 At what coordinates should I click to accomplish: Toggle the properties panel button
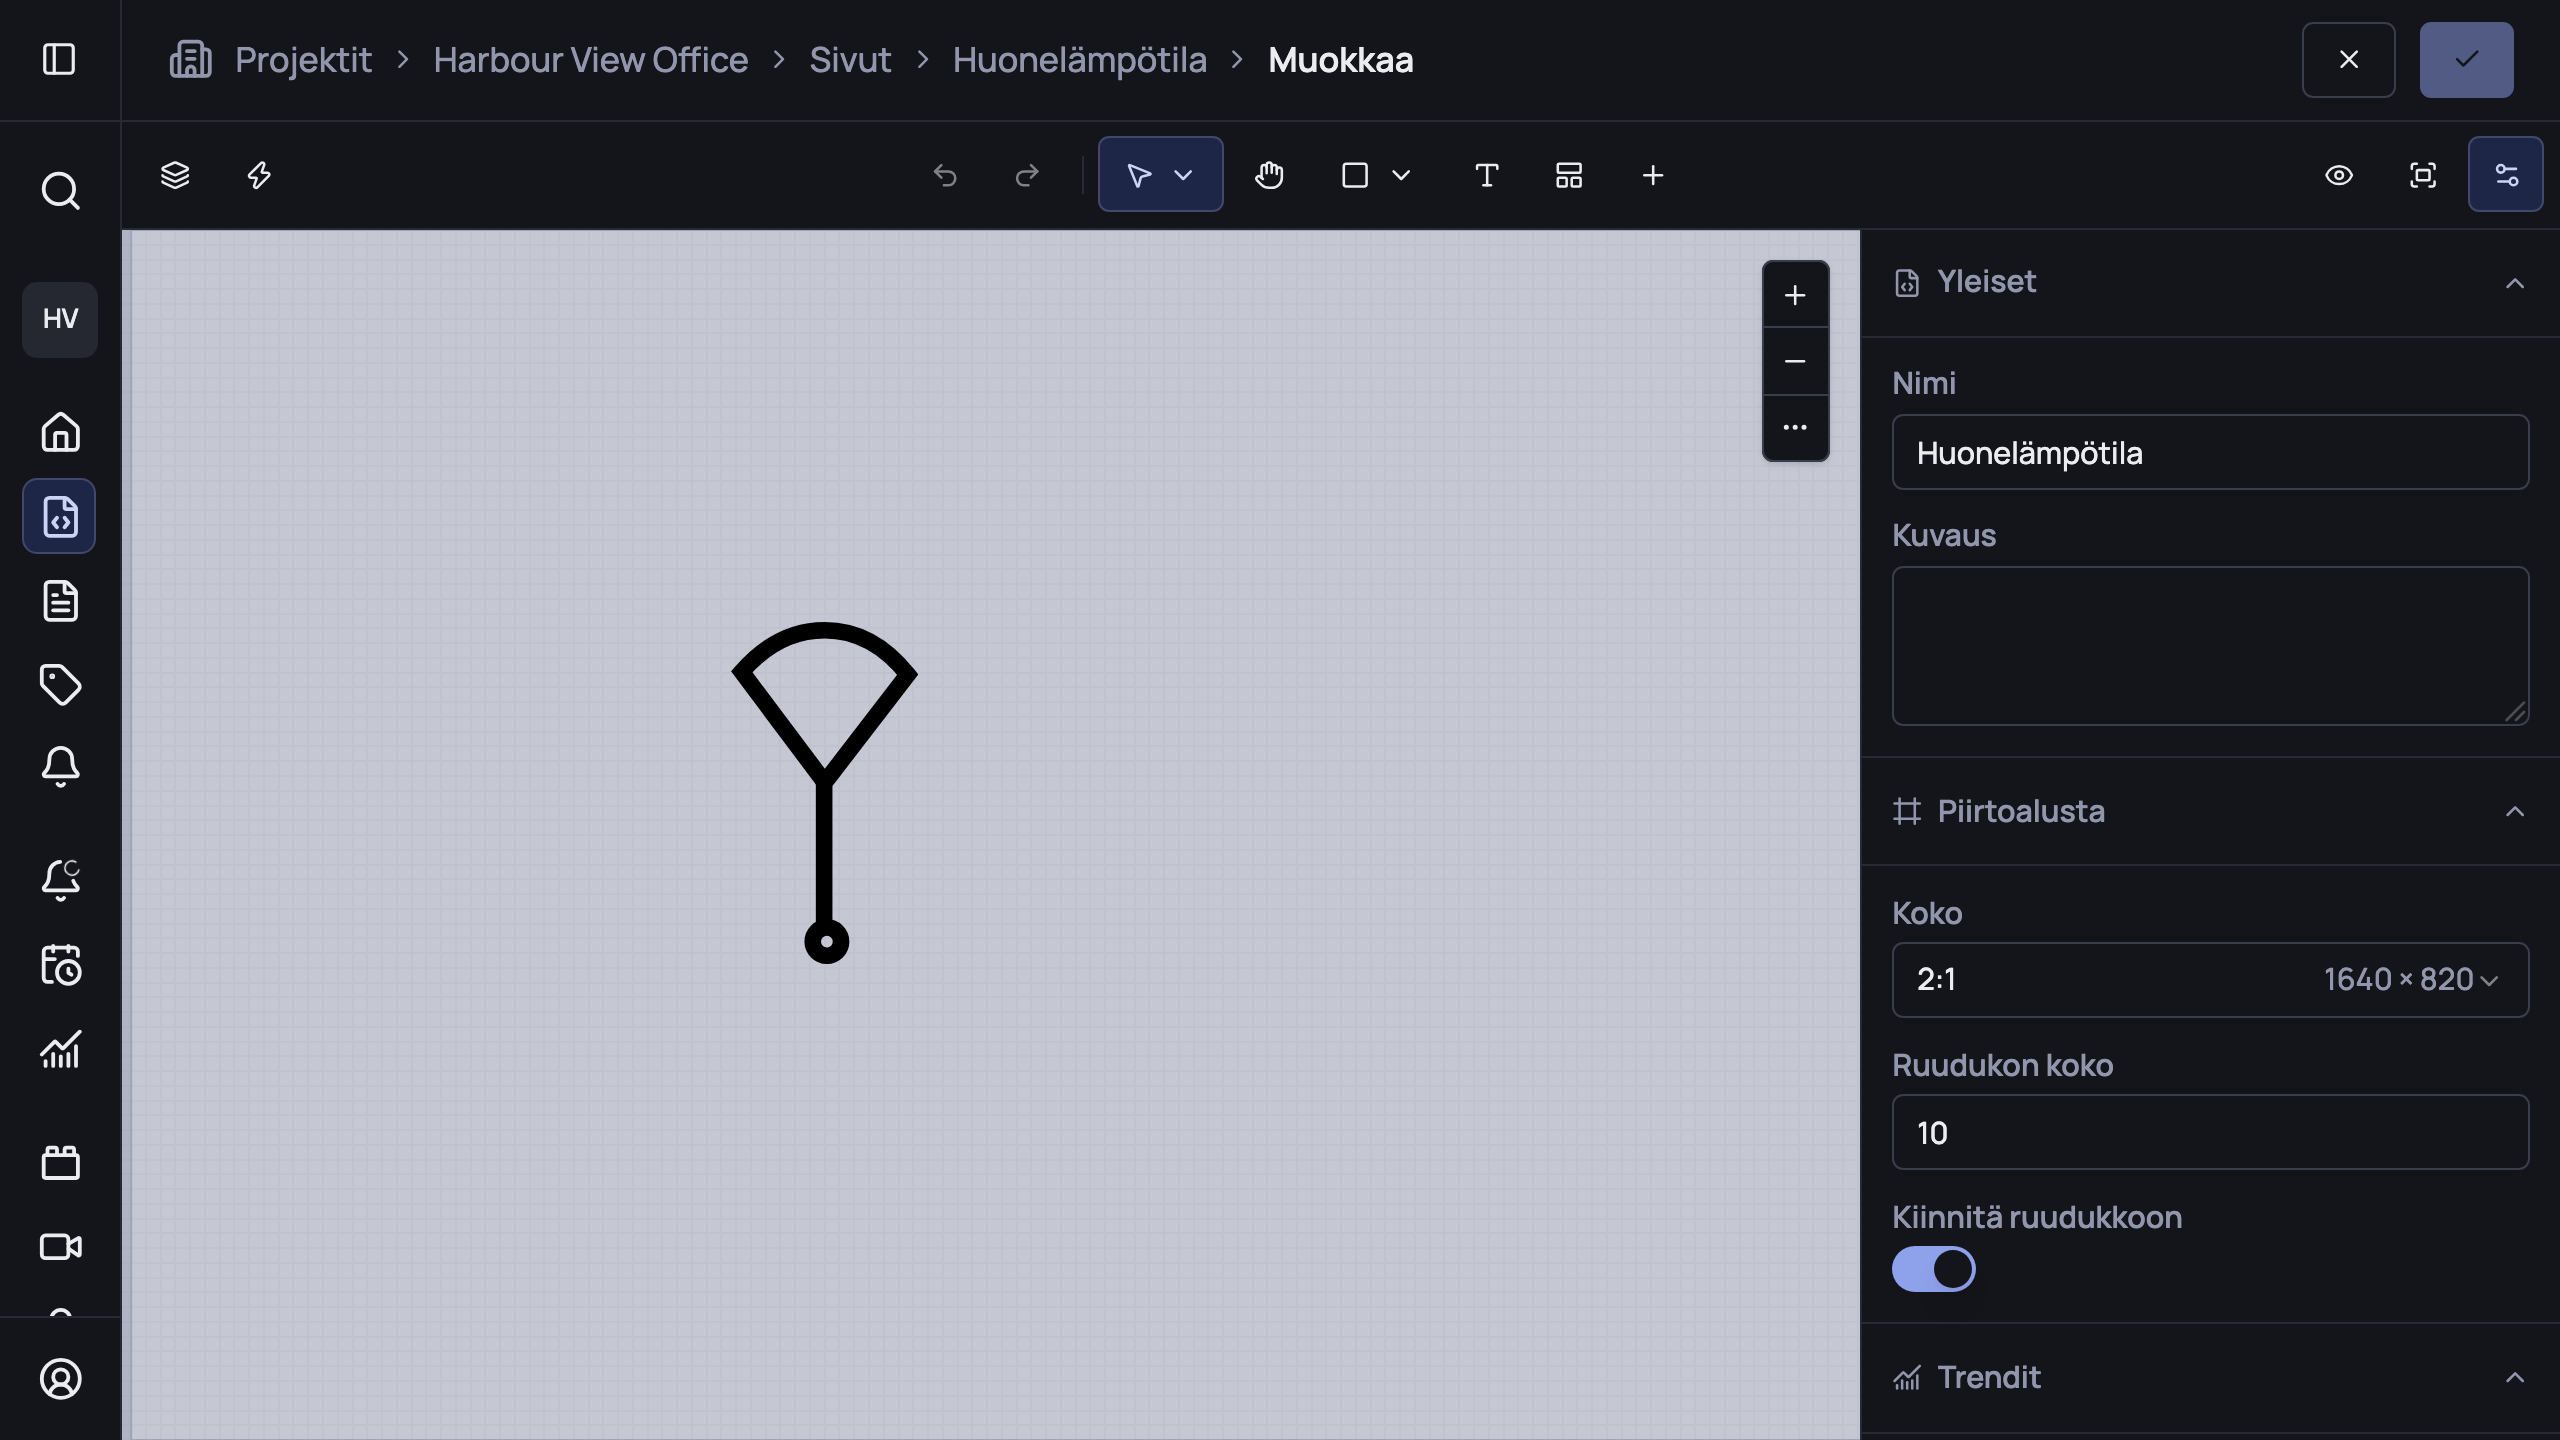(x=2506, y=174)
